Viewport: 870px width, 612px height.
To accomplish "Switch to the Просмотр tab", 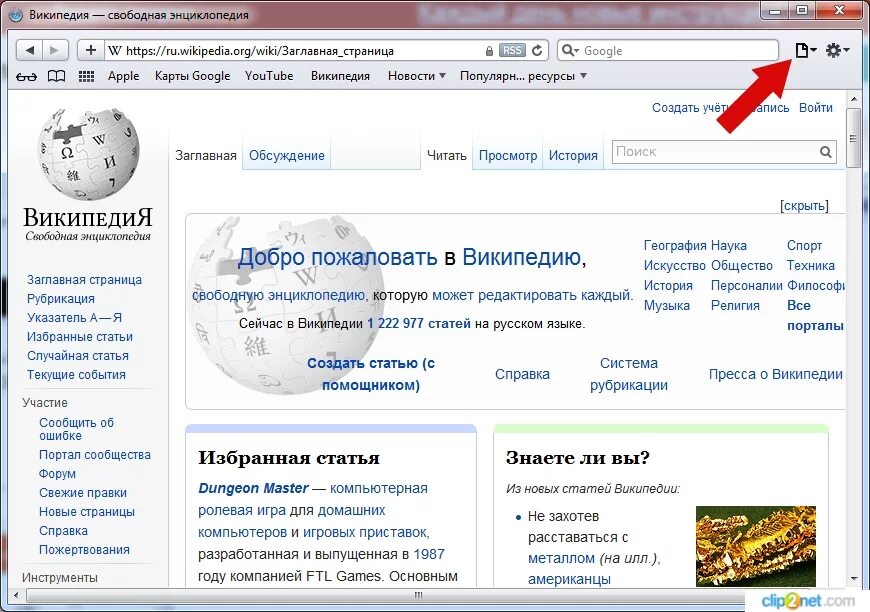I will point(508,155).
